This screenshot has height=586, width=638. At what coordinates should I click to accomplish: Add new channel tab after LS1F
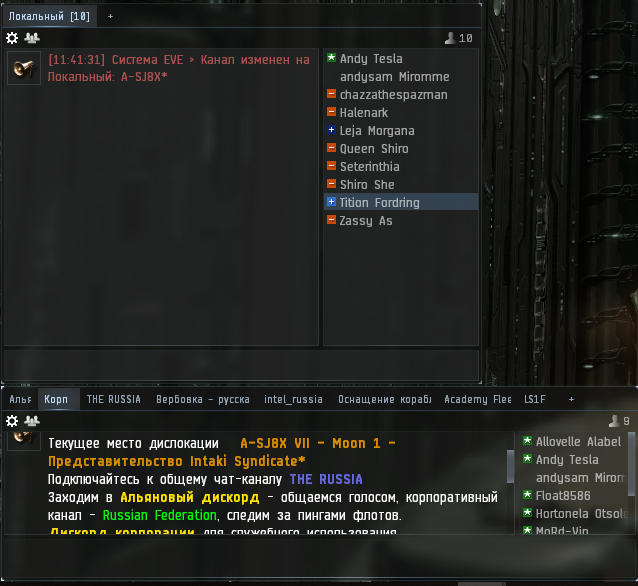(571, 399)
